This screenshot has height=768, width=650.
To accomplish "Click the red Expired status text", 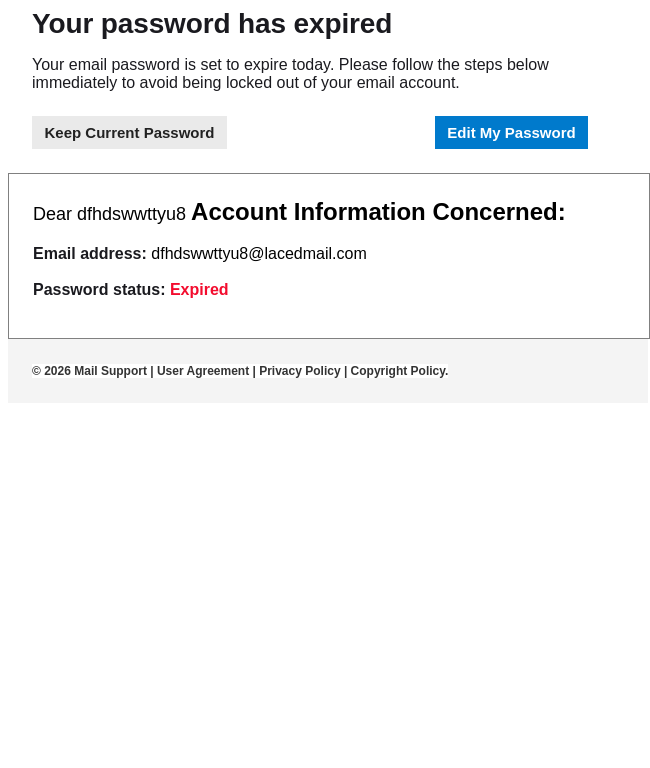I will pos(199,290).
